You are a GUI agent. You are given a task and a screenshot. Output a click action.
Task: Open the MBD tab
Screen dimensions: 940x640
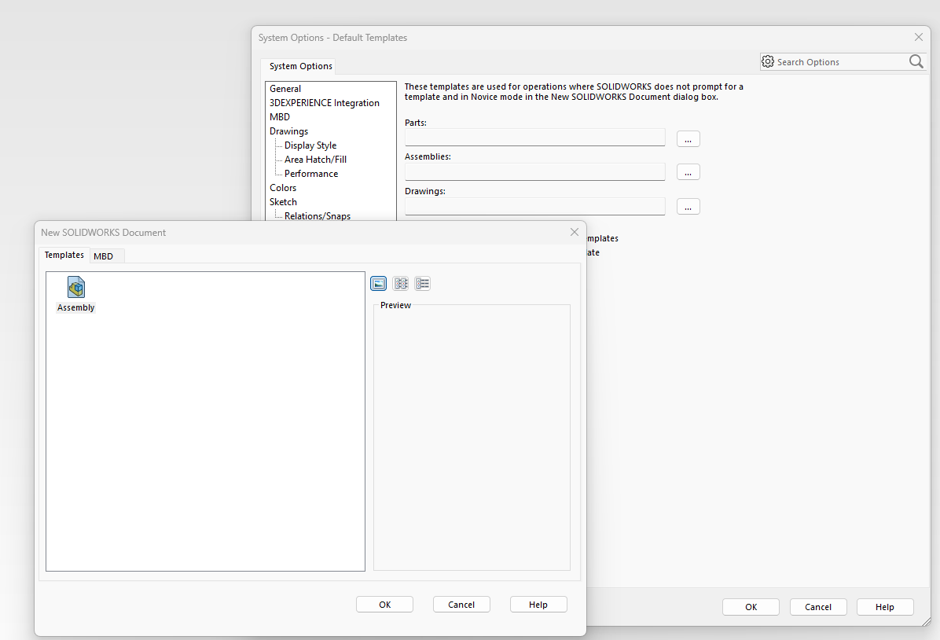(104, 256)
